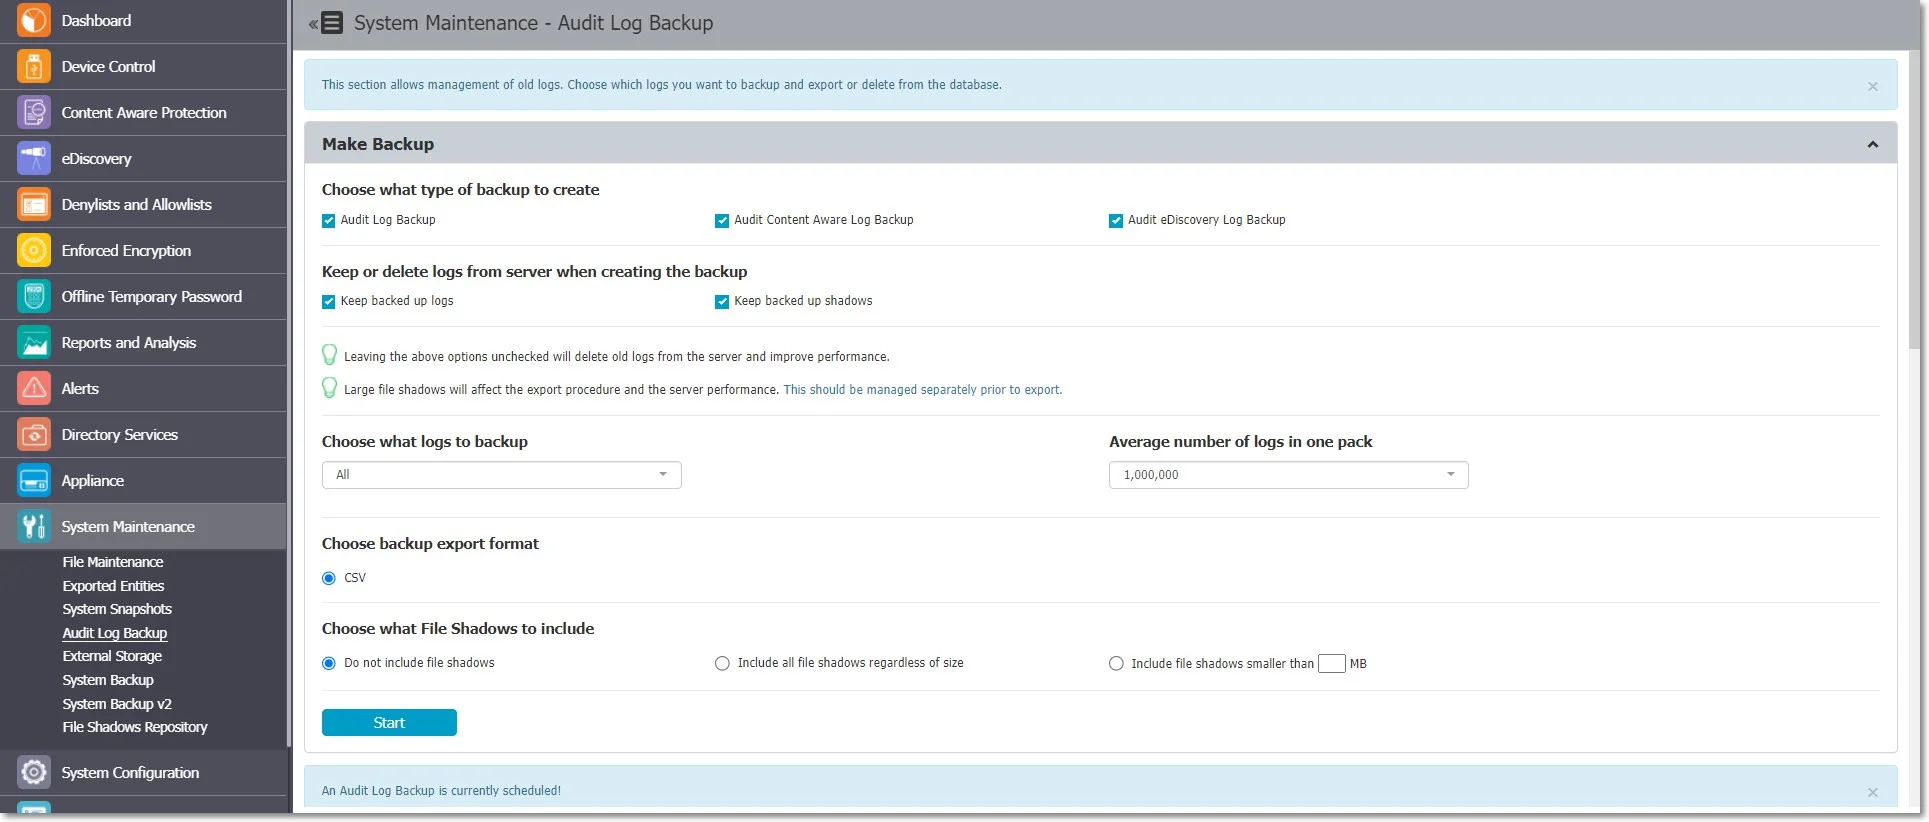Dismiss the old logs info banner
Viewport: 1929px width, 822px height.
pyautogui.click(x=1872, y=86)
